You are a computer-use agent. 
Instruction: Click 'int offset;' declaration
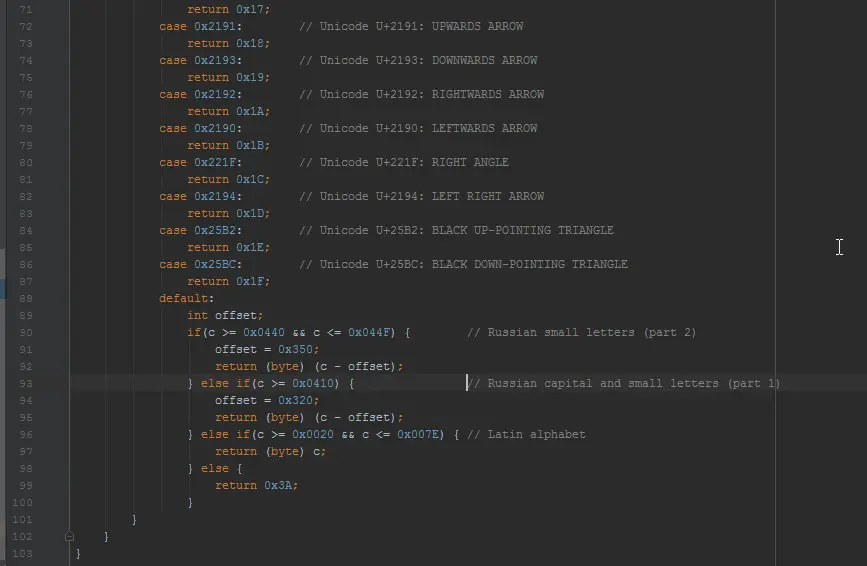[225, 316]
